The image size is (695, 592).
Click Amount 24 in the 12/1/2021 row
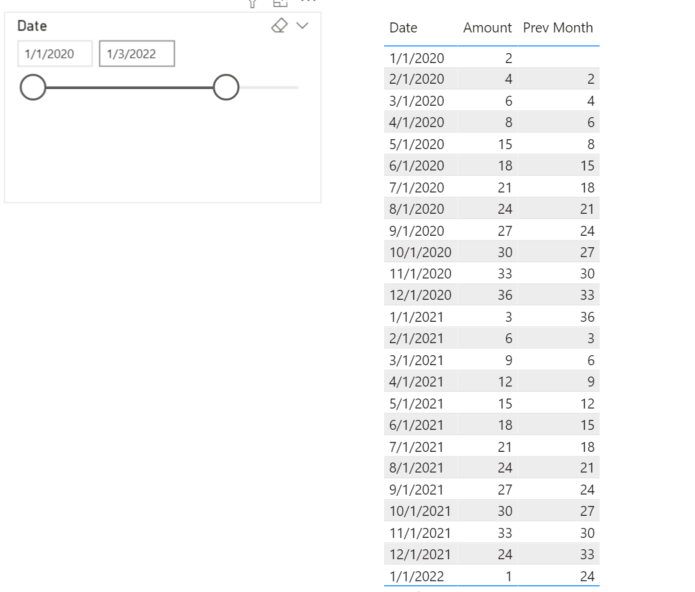click(x=505, y=554)
